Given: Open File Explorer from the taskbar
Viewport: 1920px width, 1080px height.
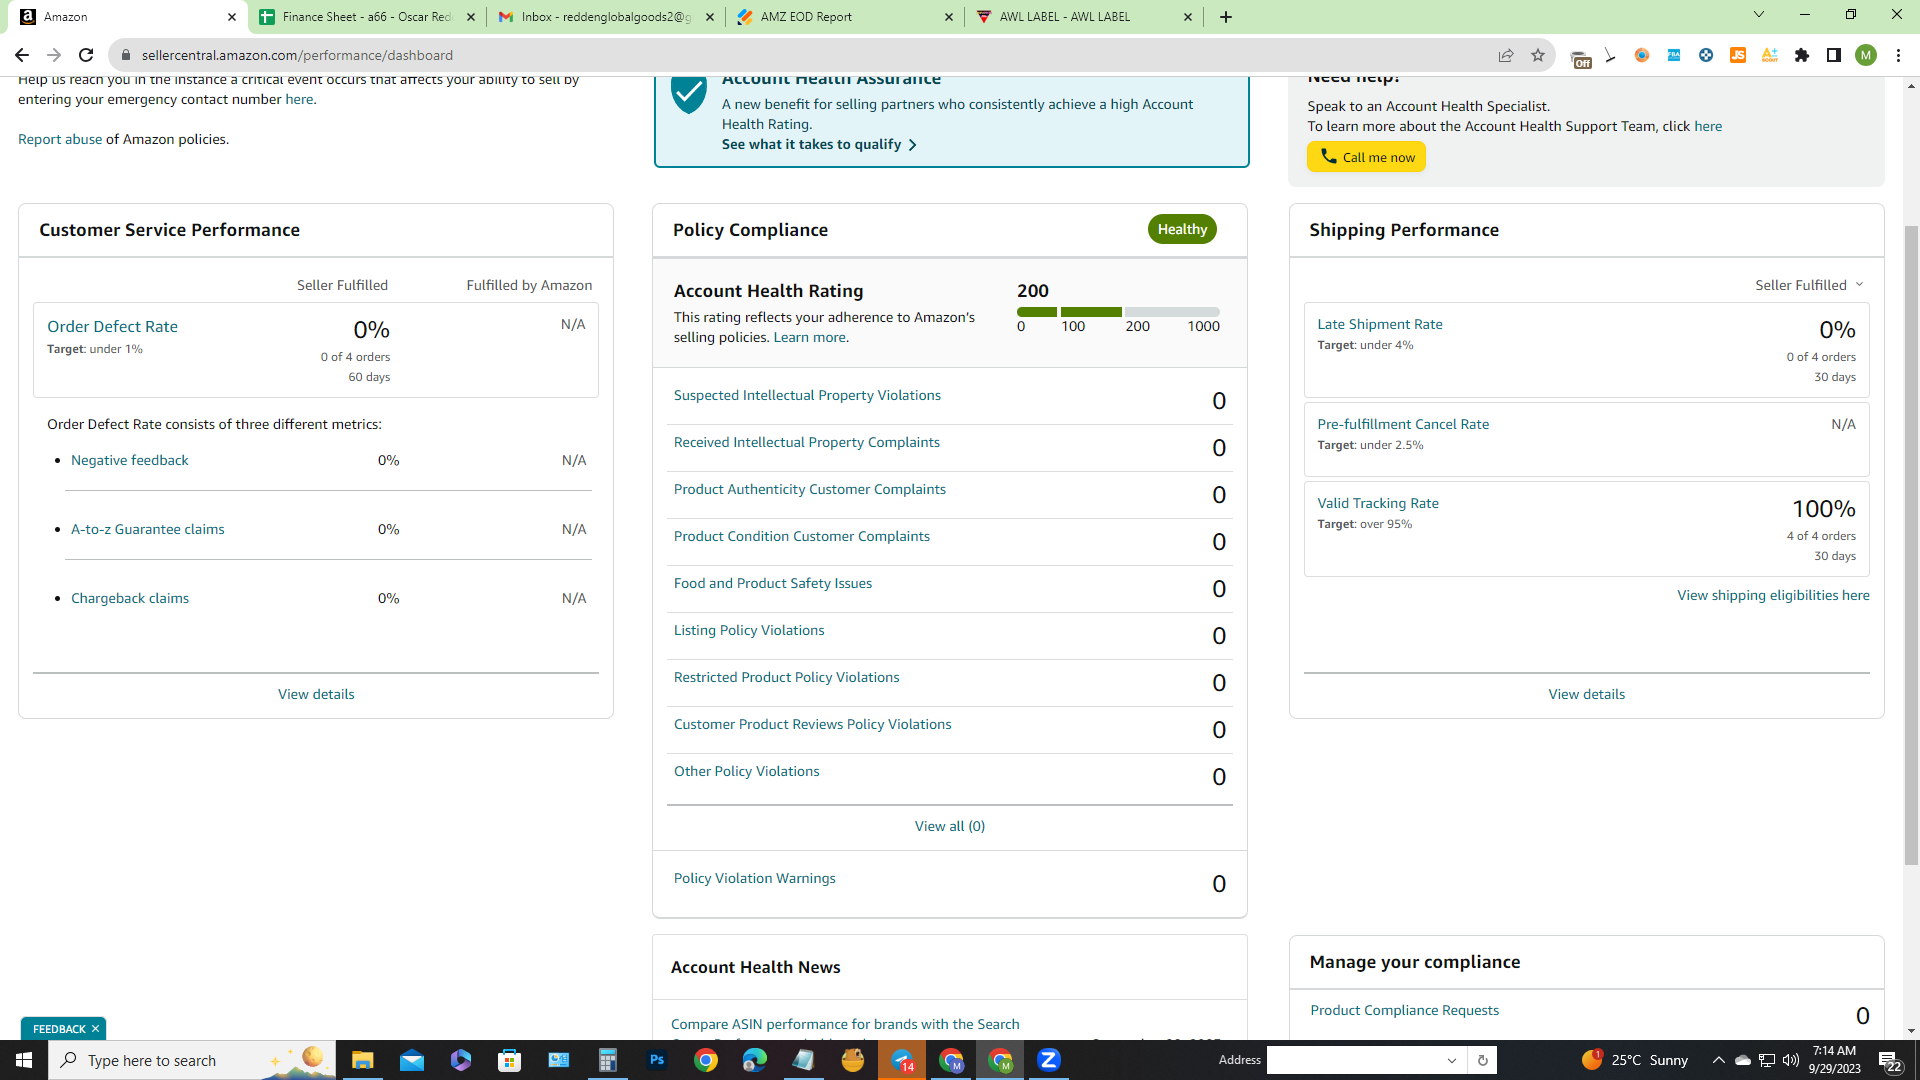Looking at the screenshot, I should tap(363, 1060).
